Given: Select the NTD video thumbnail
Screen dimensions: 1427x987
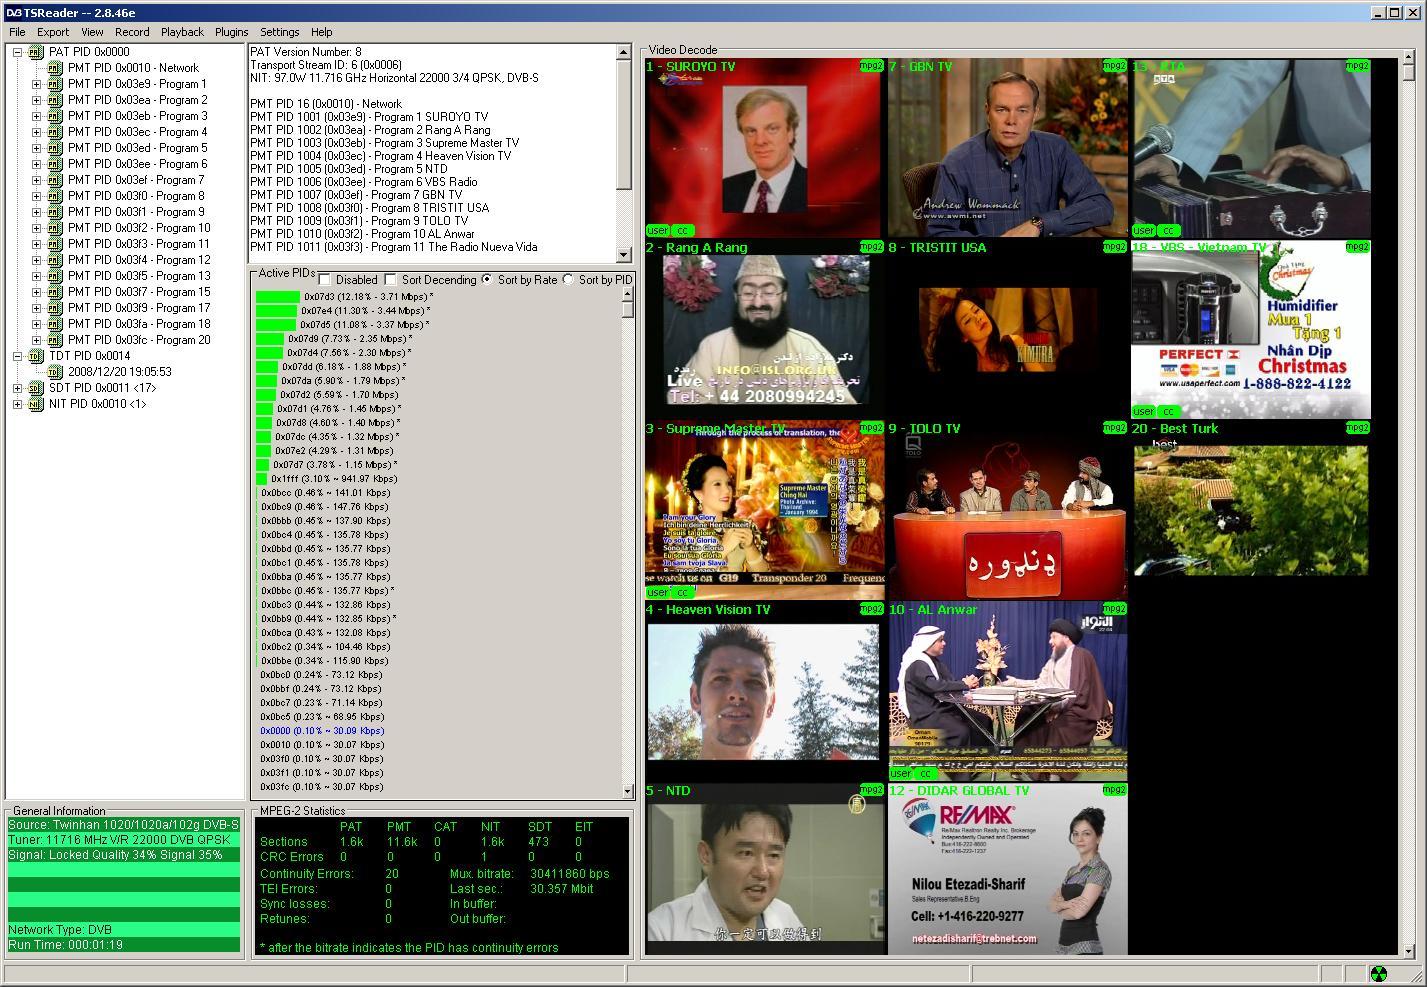Looking at the screenshot, I should (765, 870).
